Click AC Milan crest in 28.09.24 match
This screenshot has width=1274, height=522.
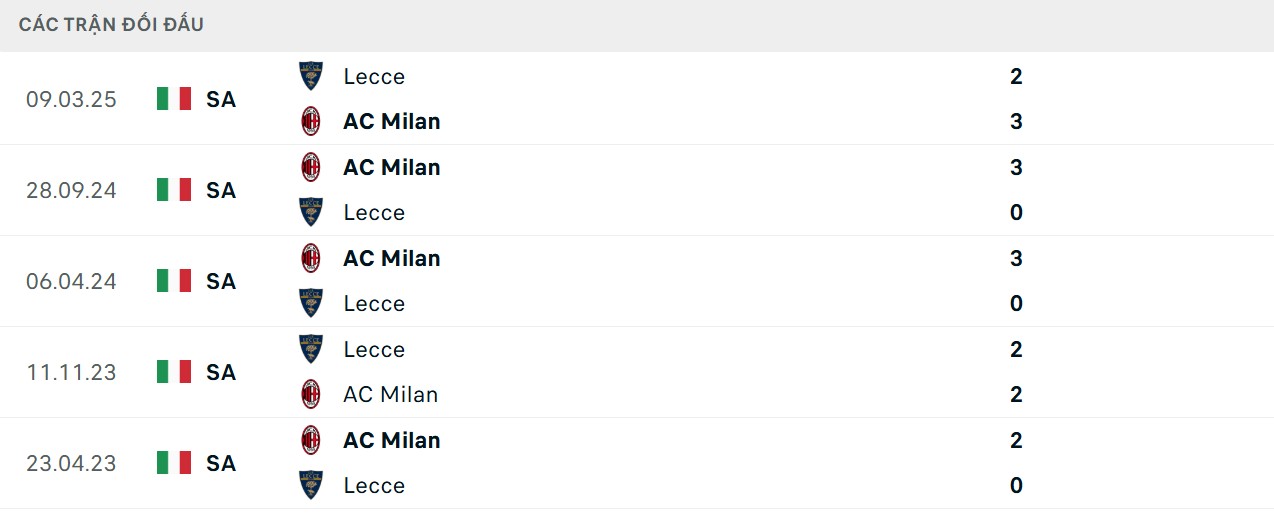coord(311,167)
